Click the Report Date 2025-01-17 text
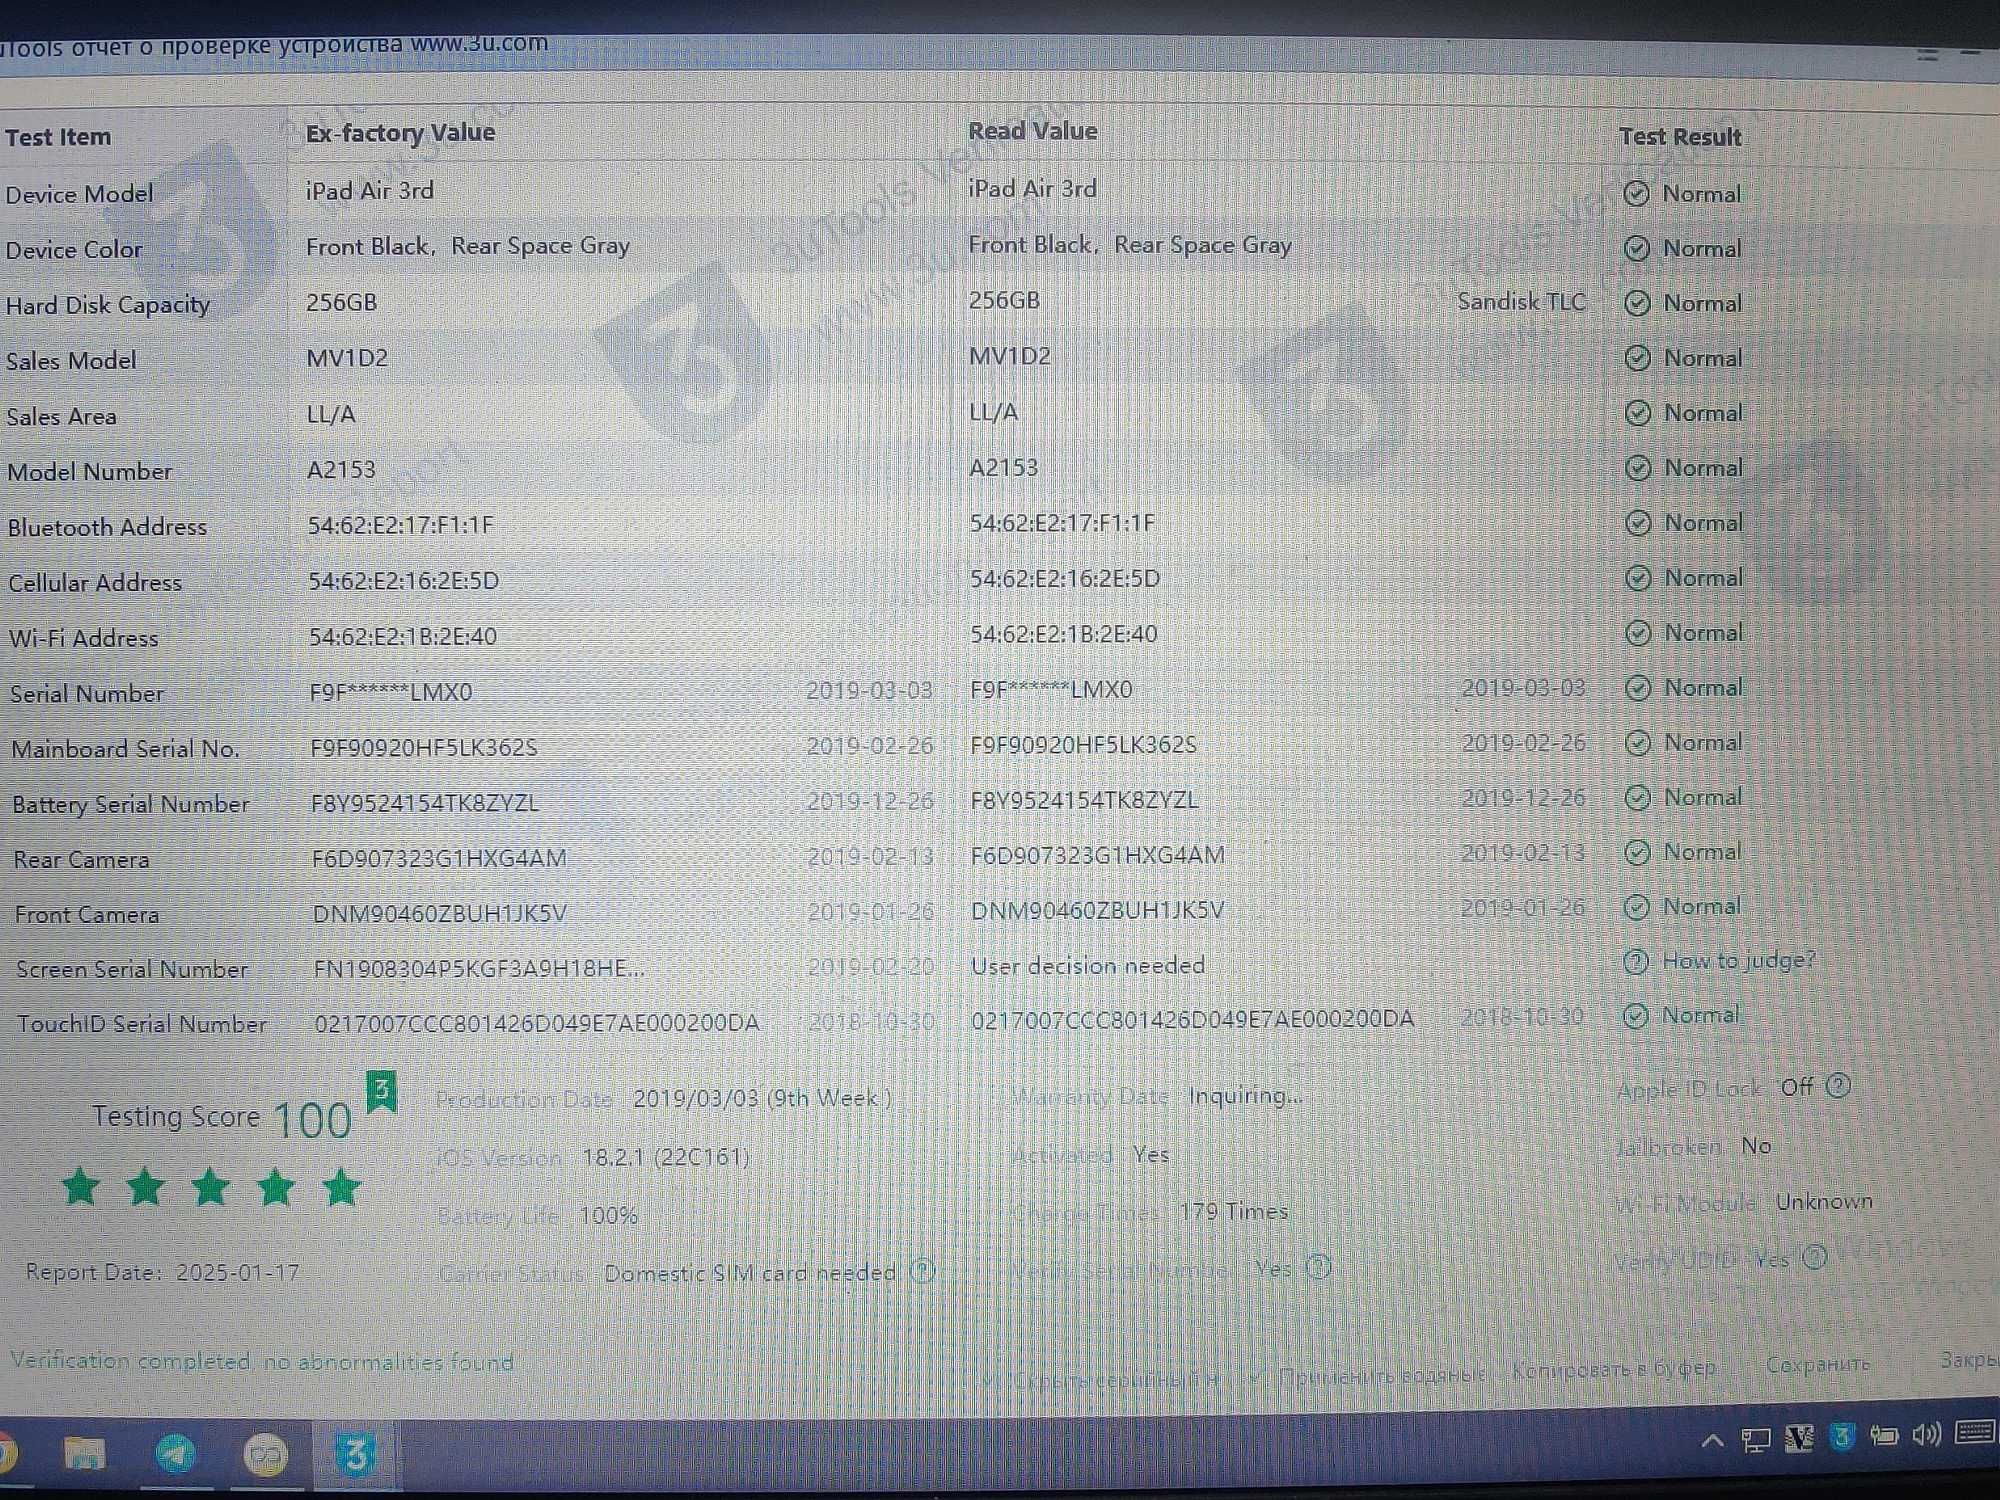Image resolution: width=2000 pixels, height=1500 pixels. point(162,1272)
